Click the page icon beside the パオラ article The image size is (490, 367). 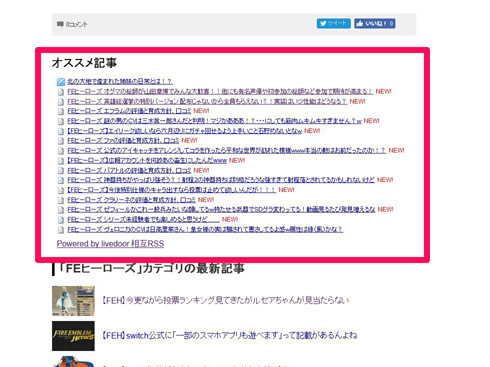[61, 171]
